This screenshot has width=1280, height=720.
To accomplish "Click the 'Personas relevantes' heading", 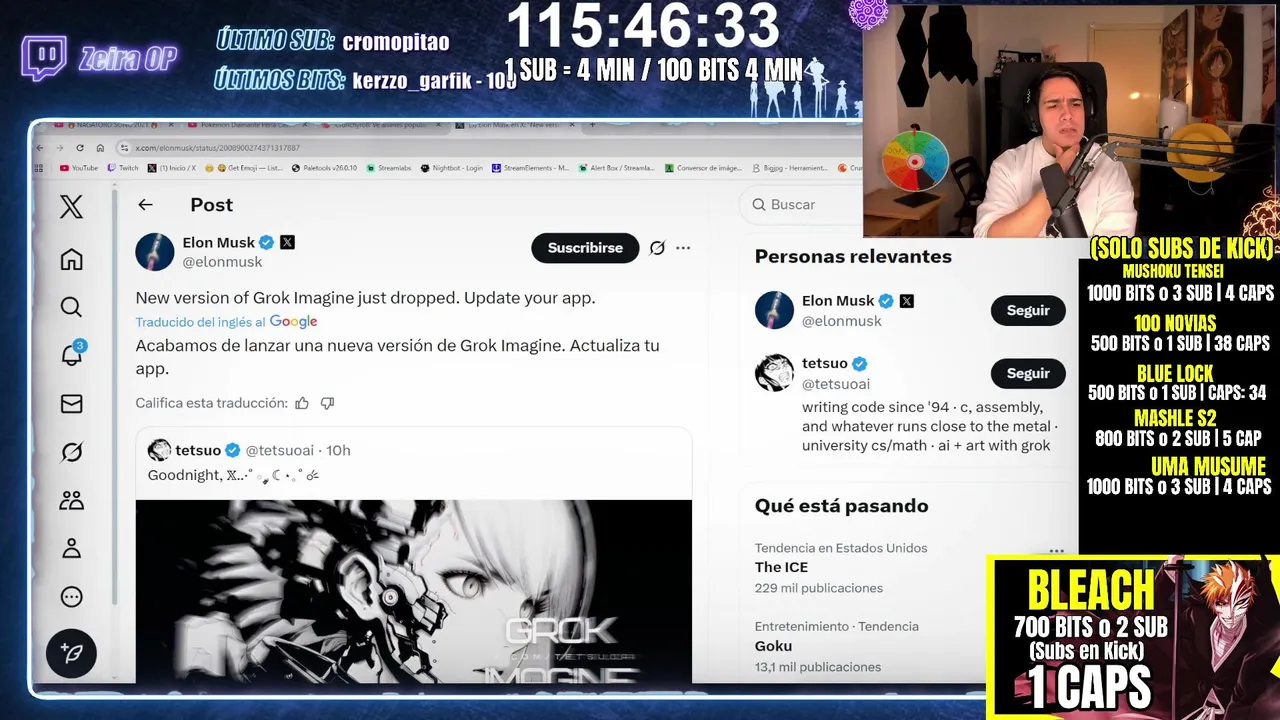I will [853, 257].
